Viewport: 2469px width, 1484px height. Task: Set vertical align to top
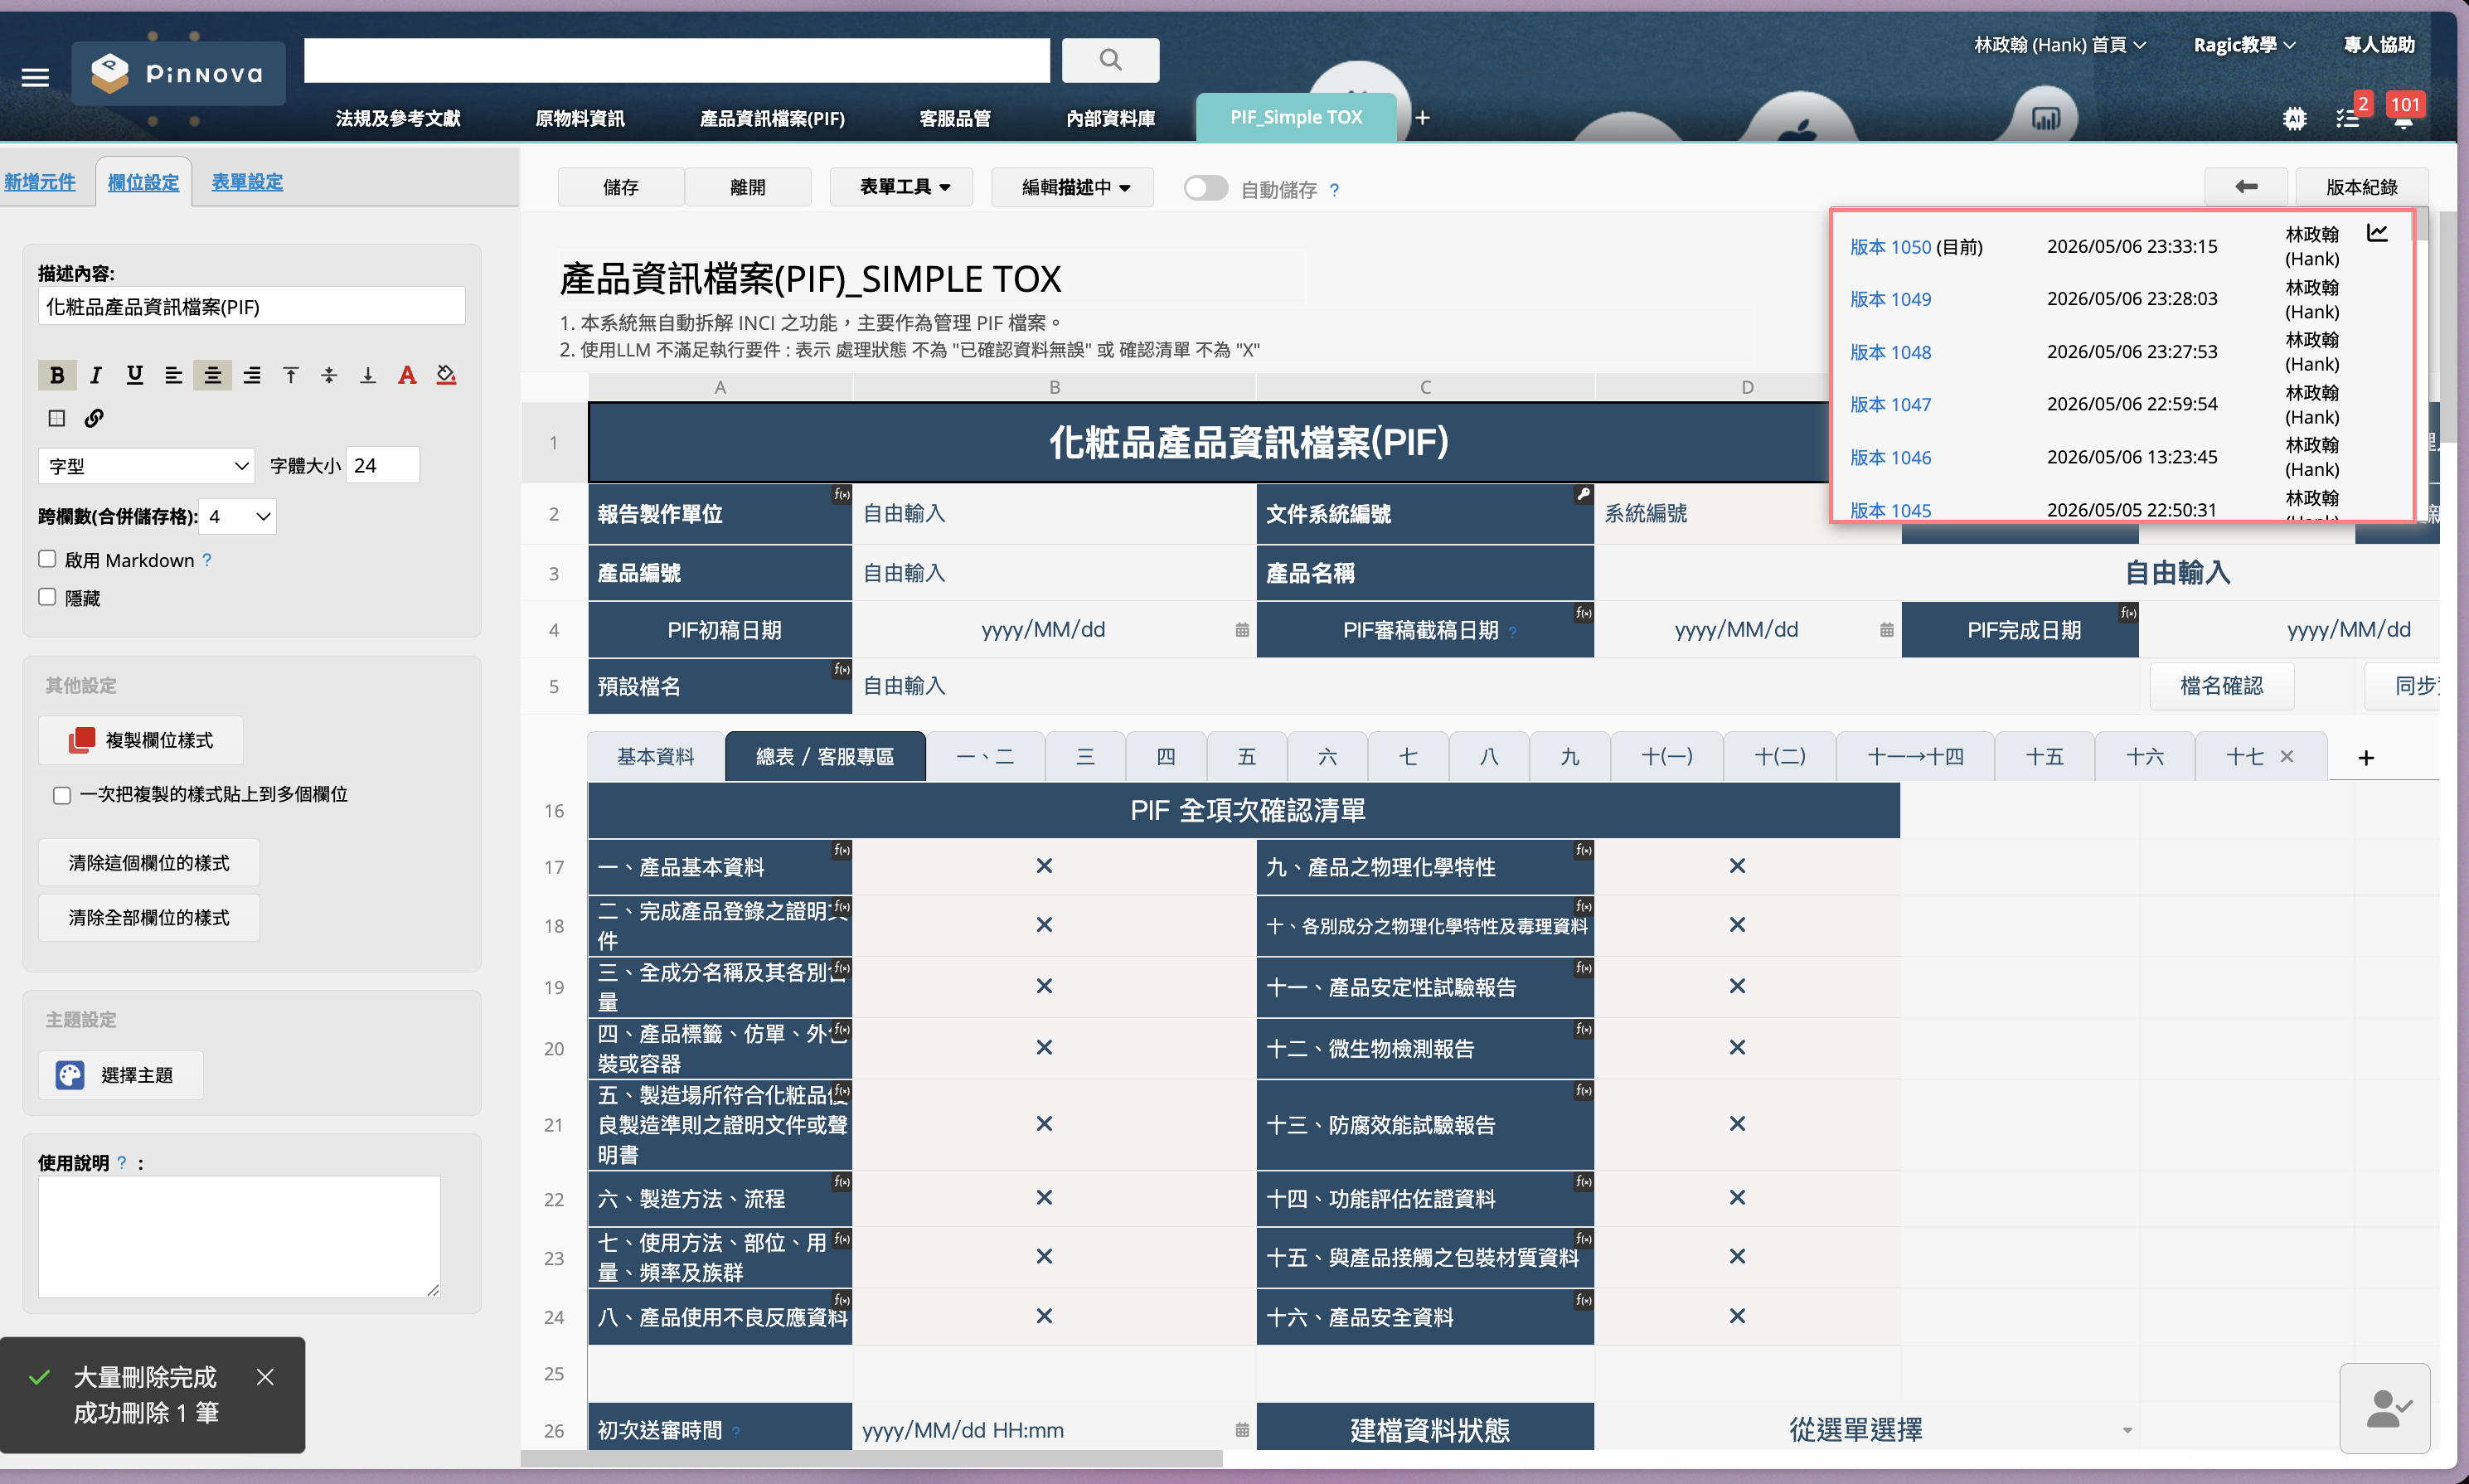[290, 375]
